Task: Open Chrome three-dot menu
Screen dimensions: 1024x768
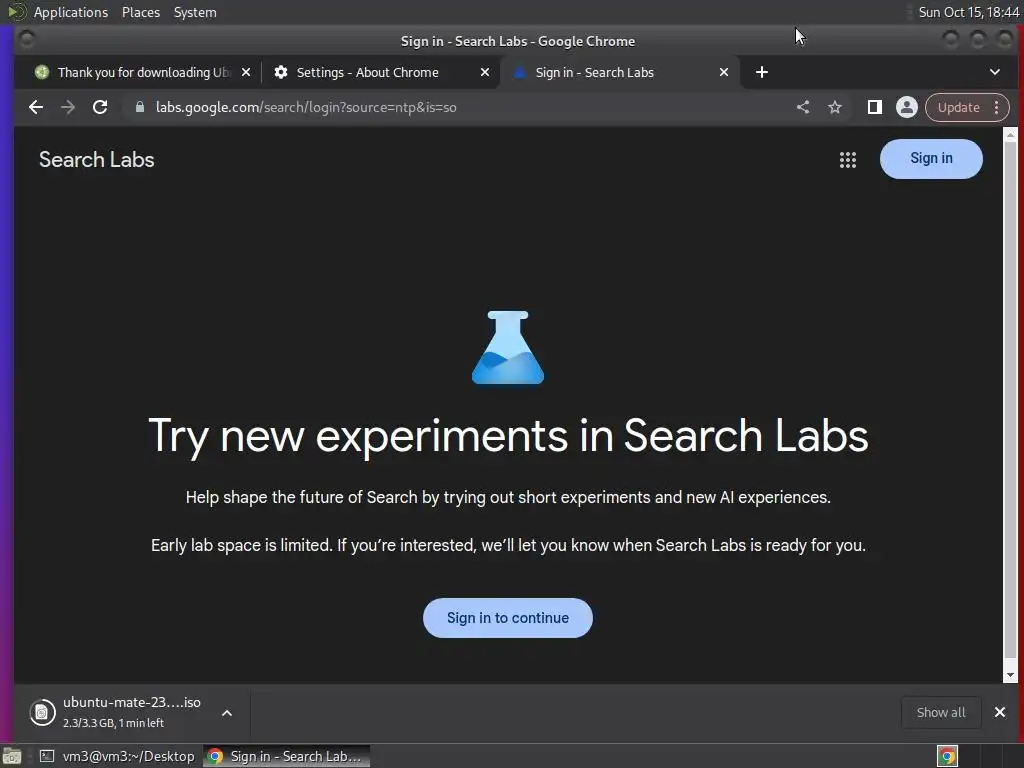Action: coord(997,107)
